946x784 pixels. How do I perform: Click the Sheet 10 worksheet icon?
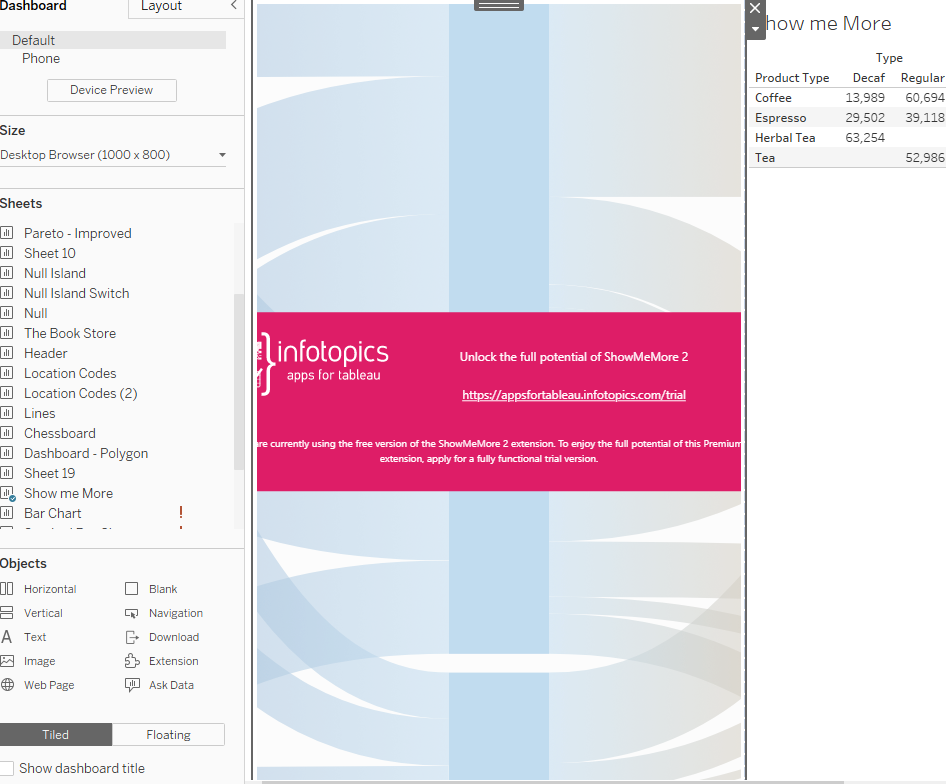7,253
